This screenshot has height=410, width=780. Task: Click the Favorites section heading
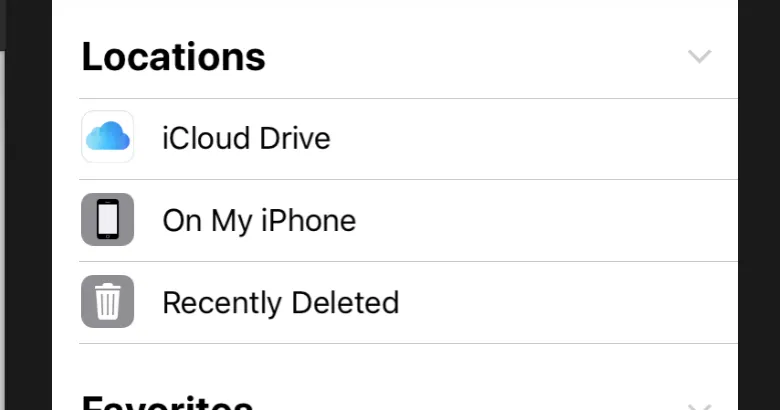tap(166, 402)
